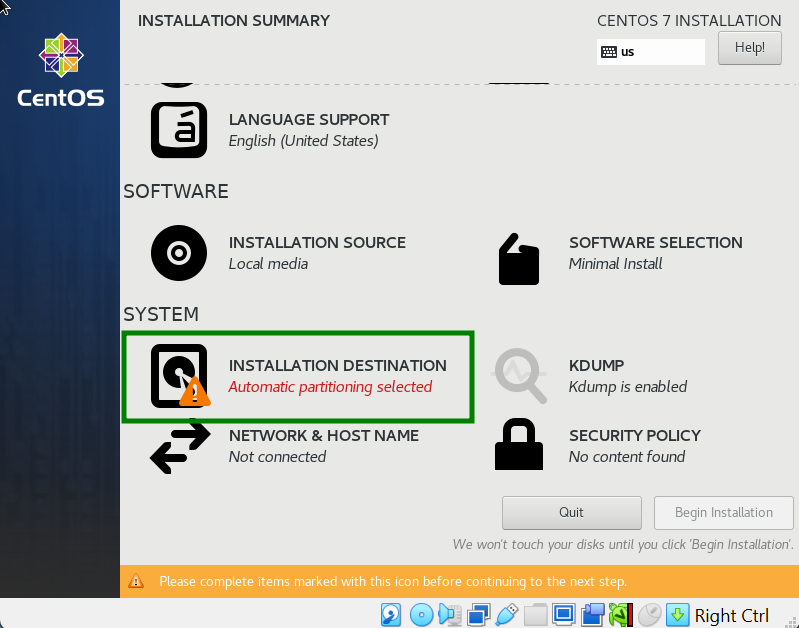This screenshot has width=799, height=628.
Task: Click the CentOS logo in sidebar
Action: point(61,70)
